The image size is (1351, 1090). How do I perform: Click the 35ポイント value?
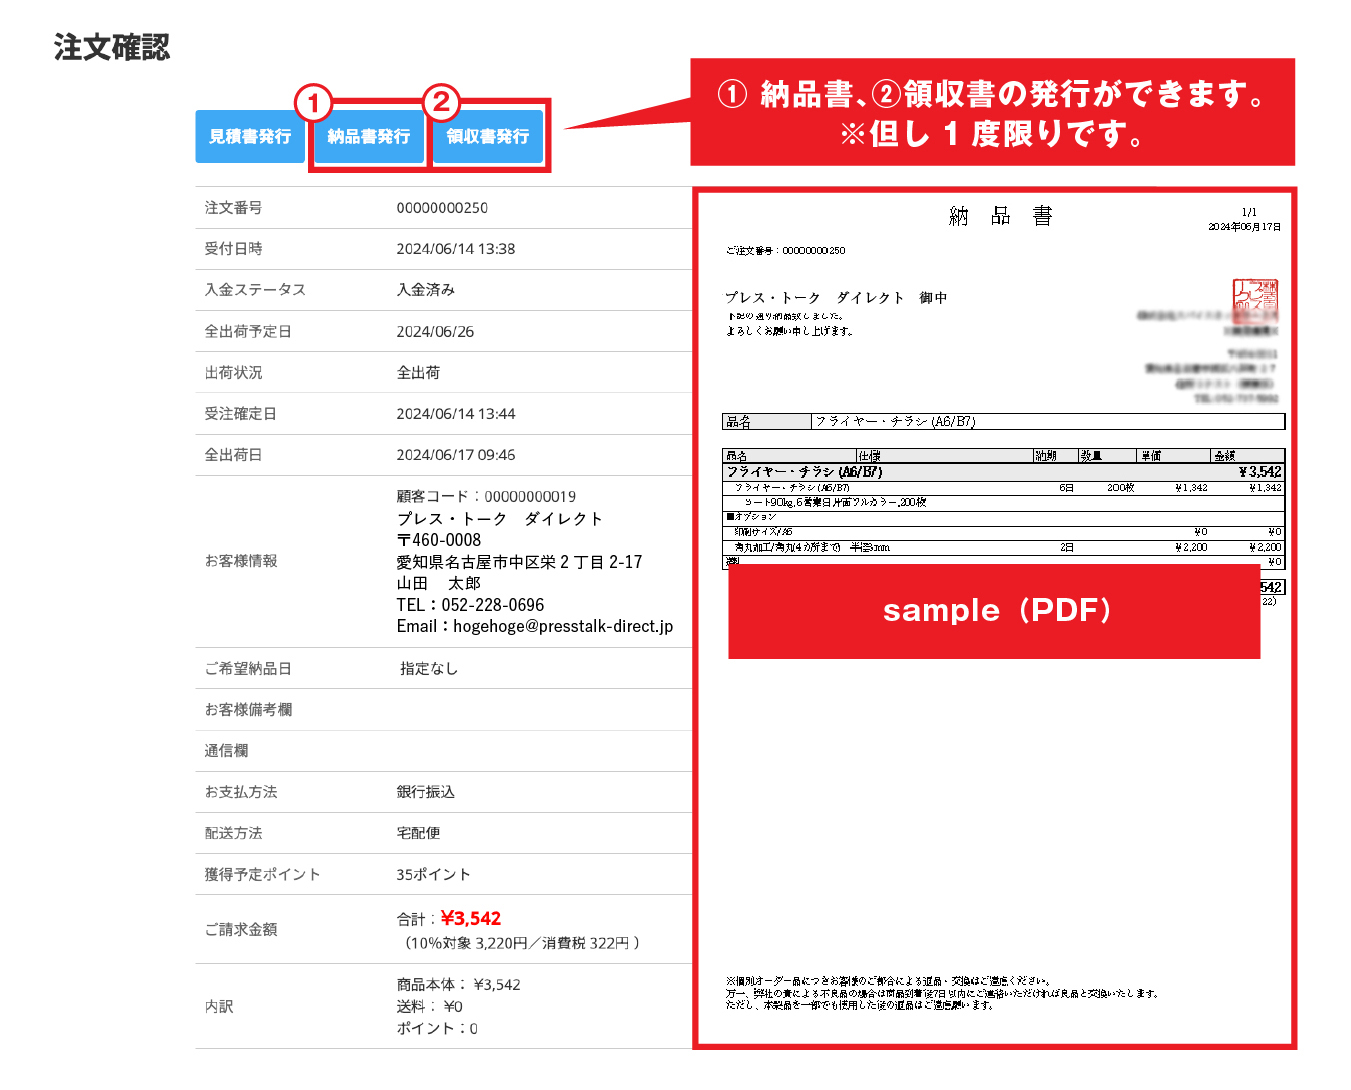point(433,874)
